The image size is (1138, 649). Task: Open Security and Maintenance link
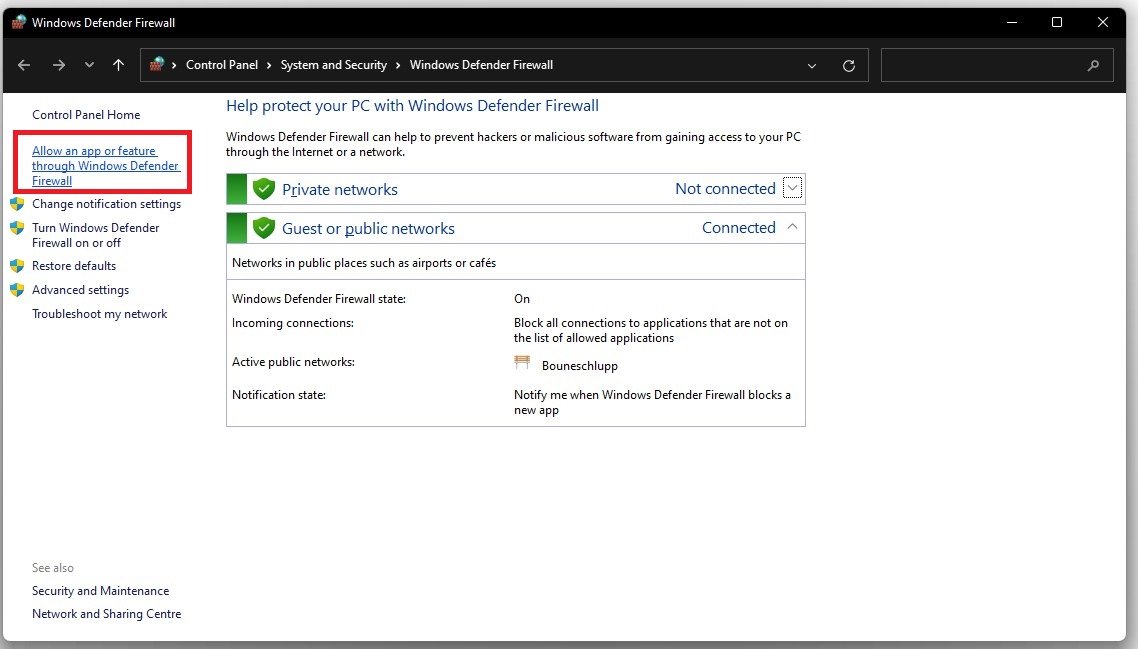[x=100, y=591]
